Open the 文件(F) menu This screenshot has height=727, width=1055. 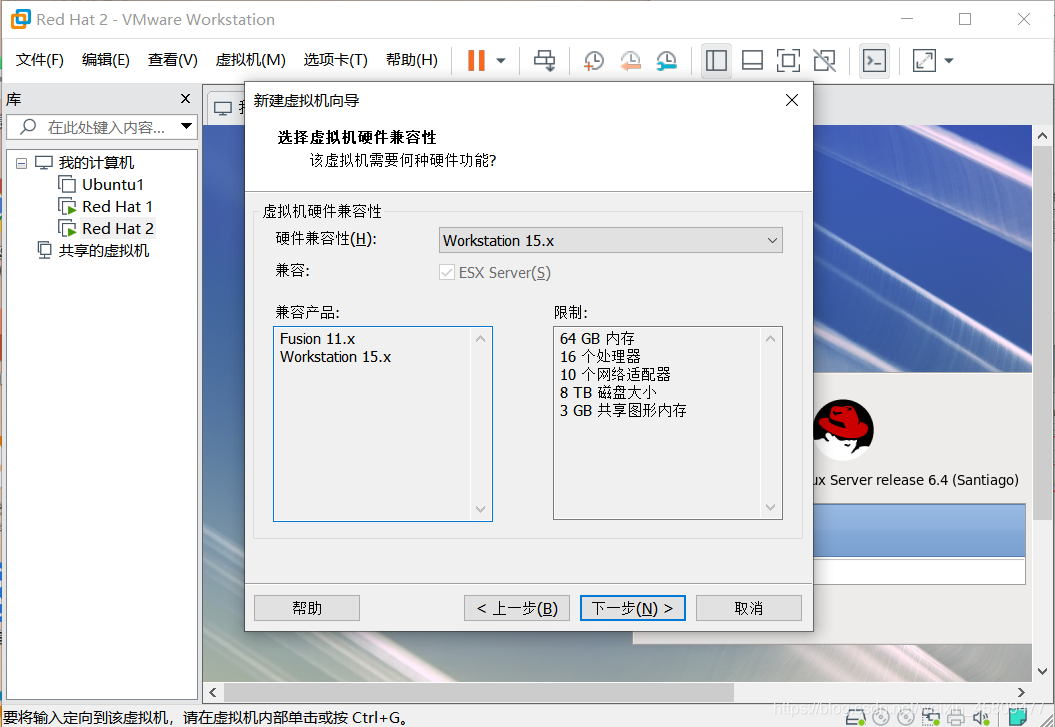(40, 60)
